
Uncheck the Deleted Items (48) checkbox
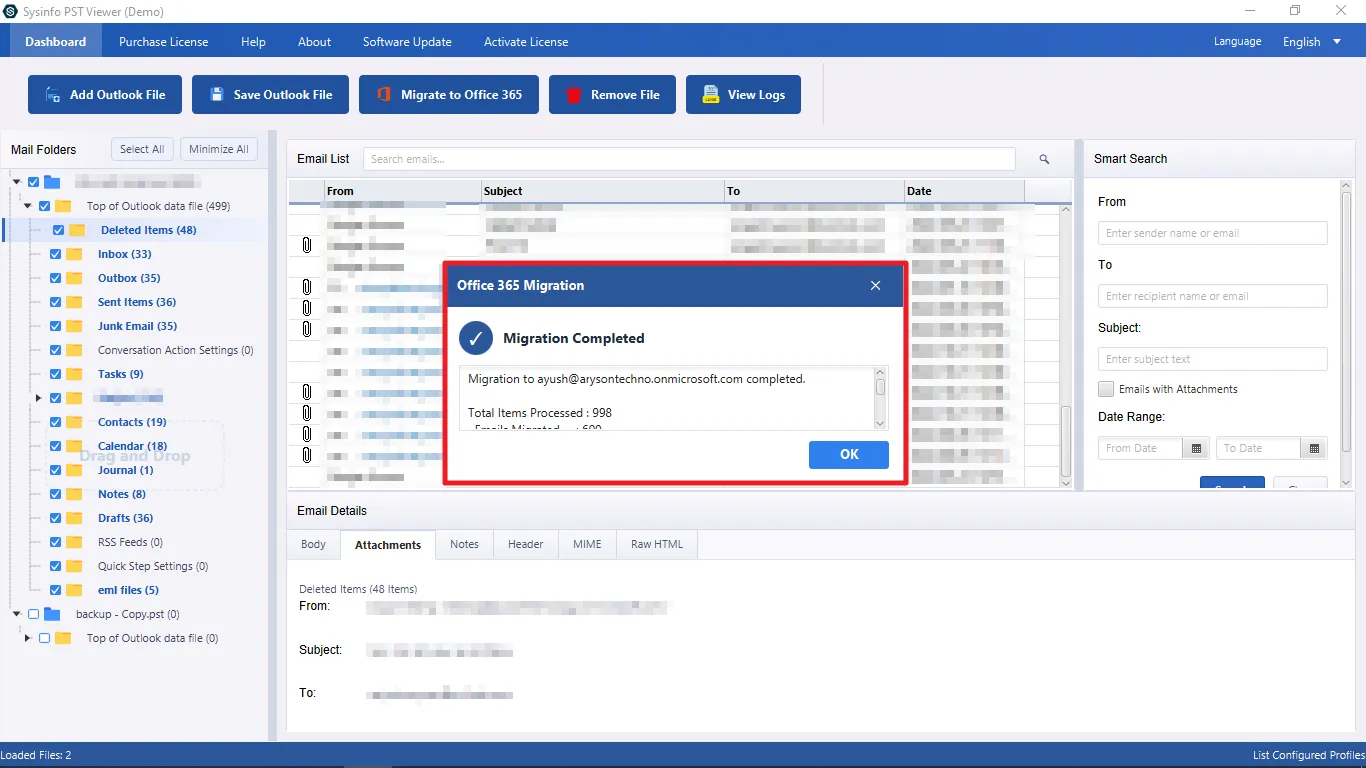(58, 230)
